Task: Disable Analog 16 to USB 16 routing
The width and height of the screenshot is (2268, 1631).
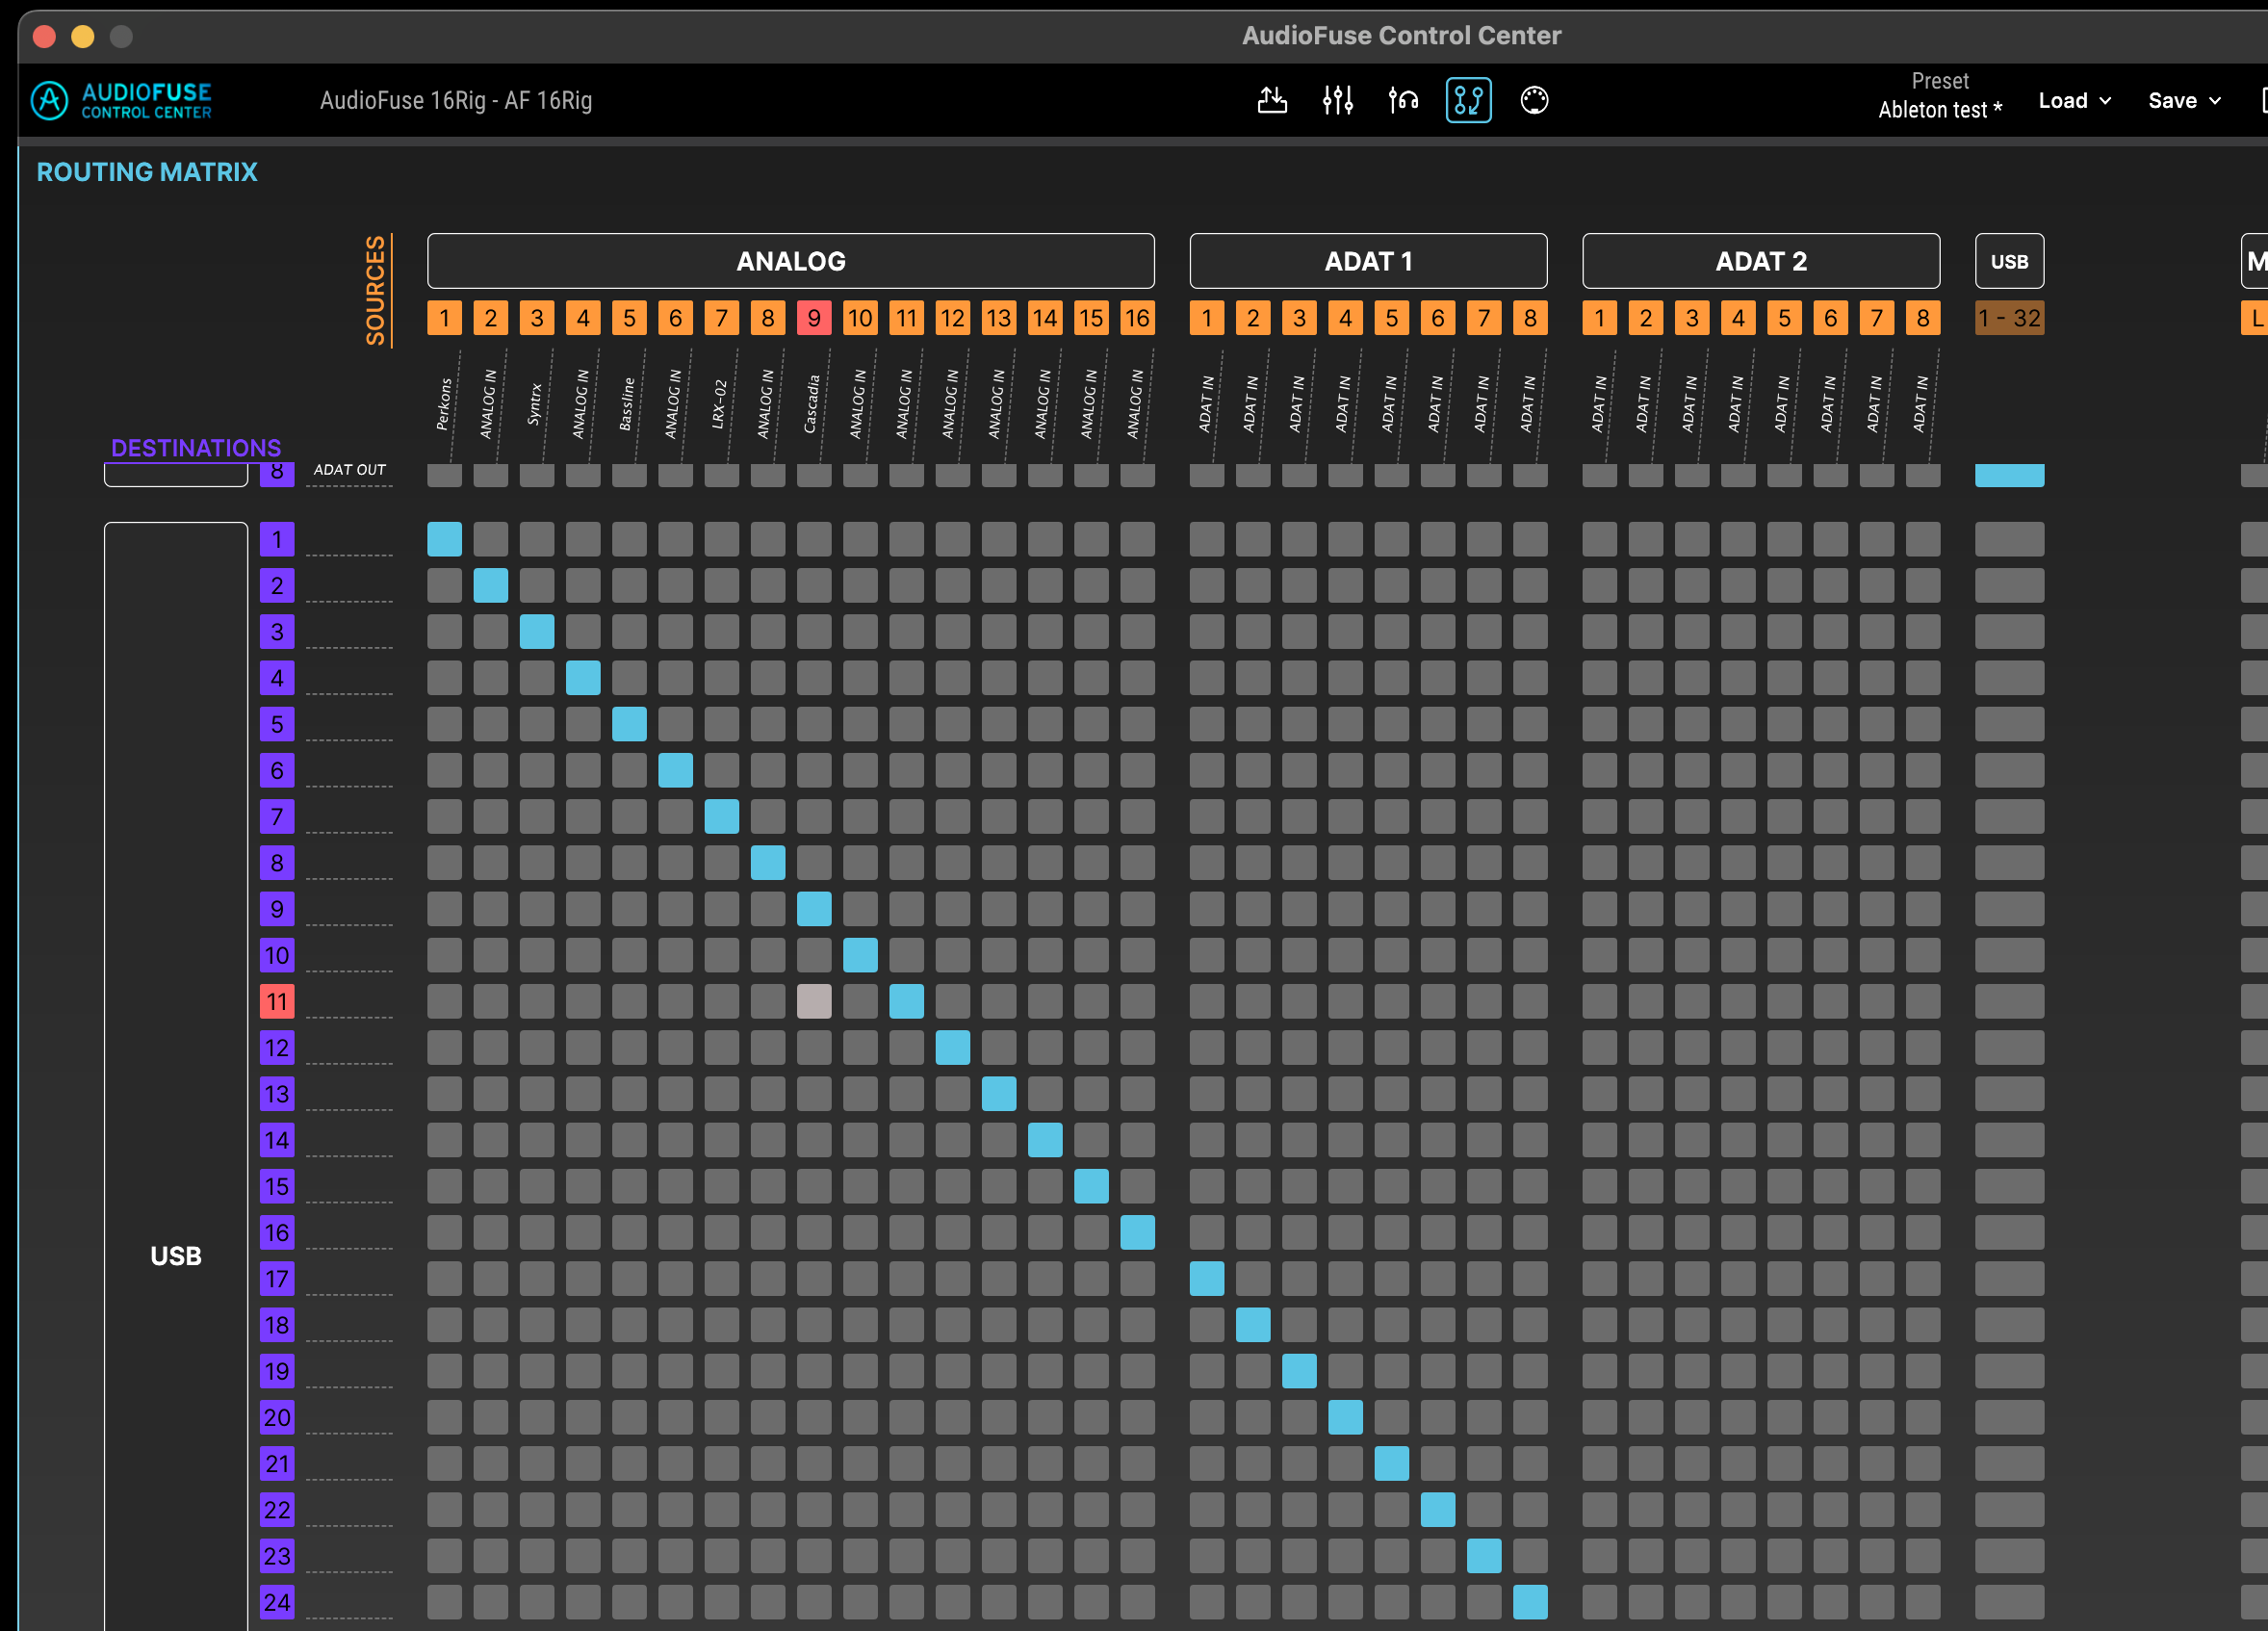Action: [x=1137, y=1232]
